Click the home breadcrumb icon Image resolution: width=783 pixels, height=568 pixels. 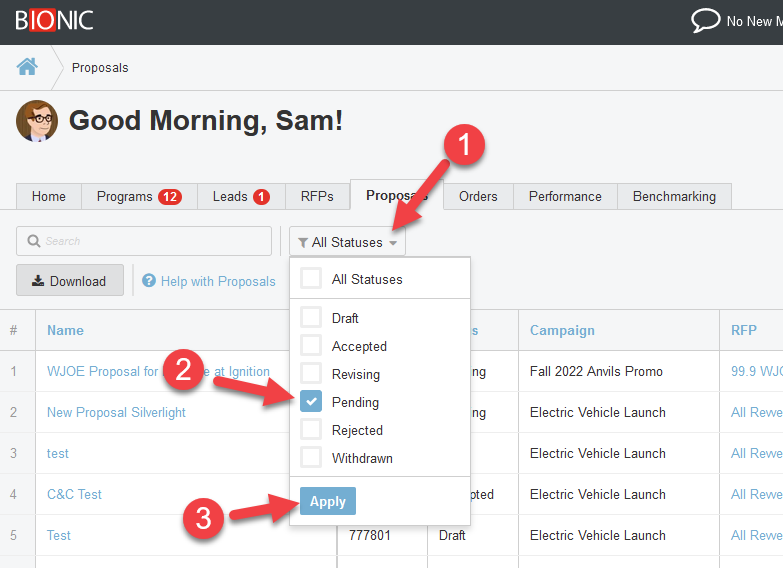(27, 66)
